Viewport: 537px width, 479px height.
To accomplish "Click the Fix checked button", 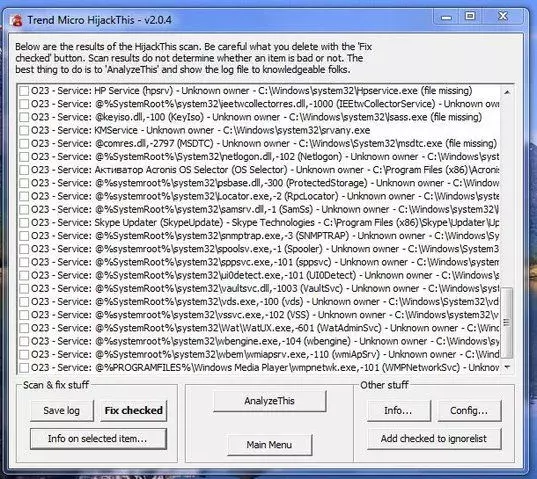I will (134, 411).
